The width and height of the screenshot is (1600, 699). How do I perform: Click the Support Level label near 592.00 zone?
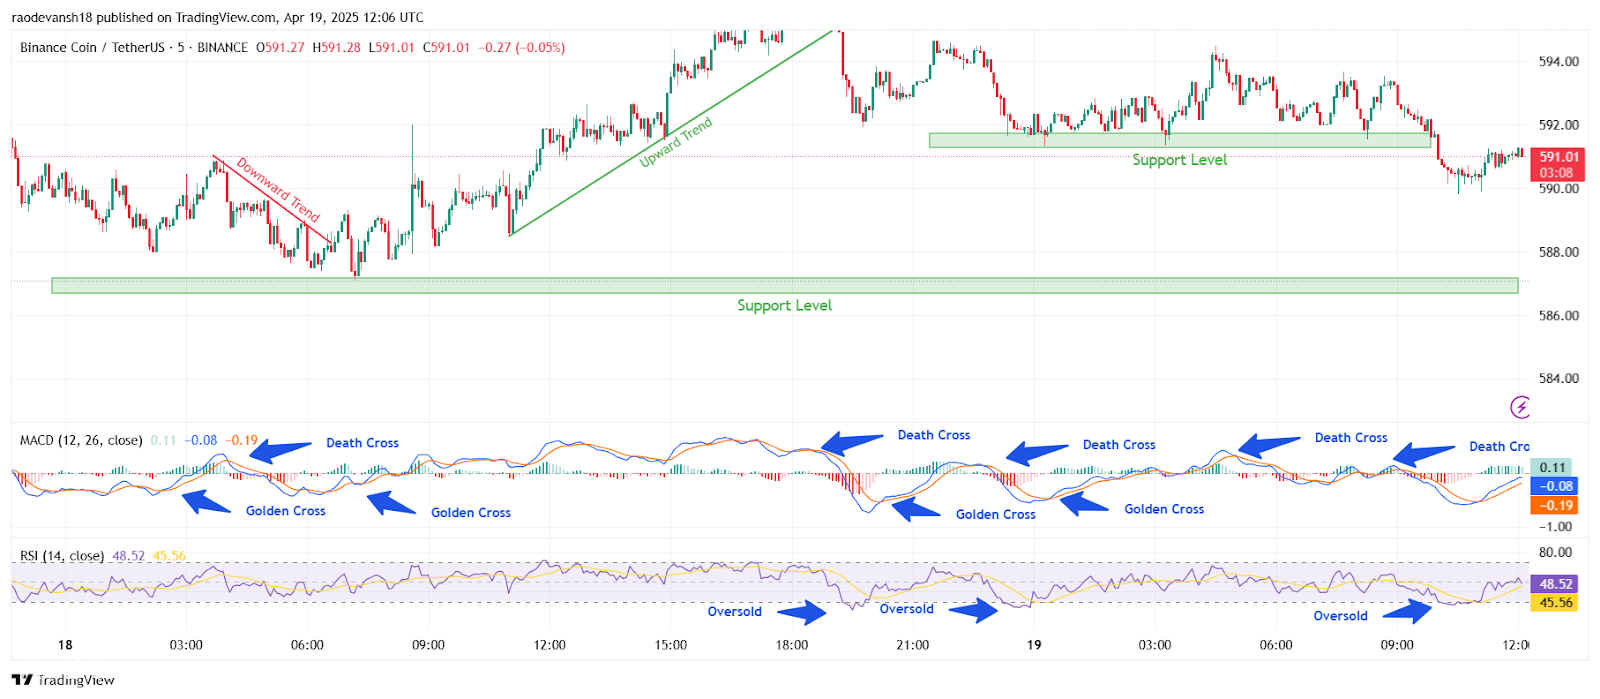[x=1179, y=160]
